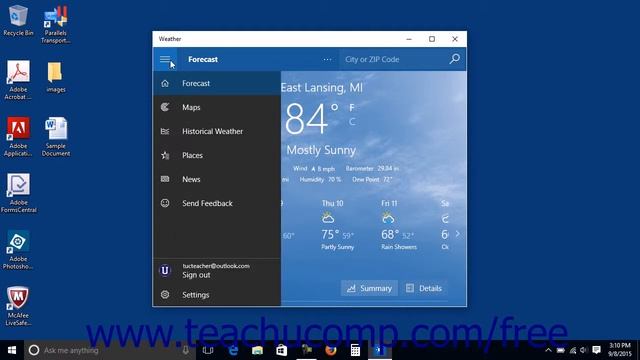Click the Cortana microphone icon
Image resolution: width=640 pixels, height=360 pixels.
185,350
